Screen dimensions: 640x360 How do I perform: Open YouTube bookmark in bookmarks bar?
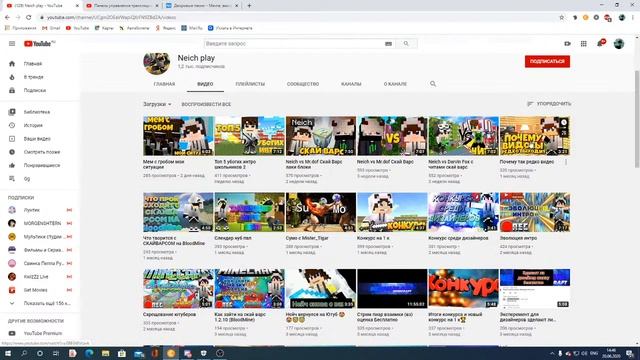click(x=77, y=28)
